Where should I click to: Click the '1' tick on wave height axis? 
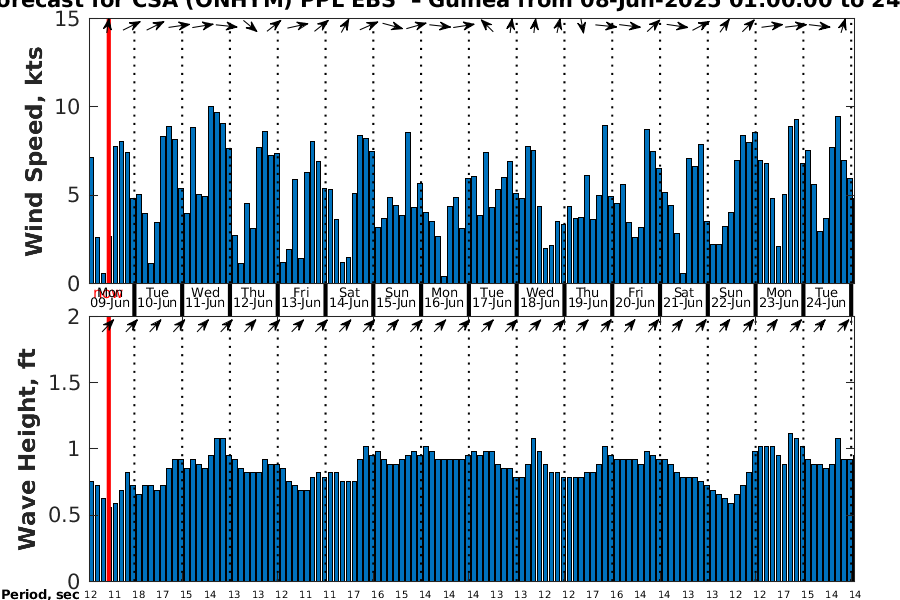[x=73, y=449]
